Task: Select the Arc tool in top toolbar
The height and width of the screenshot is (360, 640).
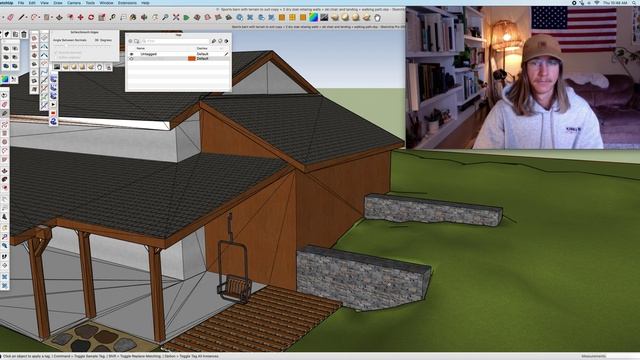Action: coord(34,17)
